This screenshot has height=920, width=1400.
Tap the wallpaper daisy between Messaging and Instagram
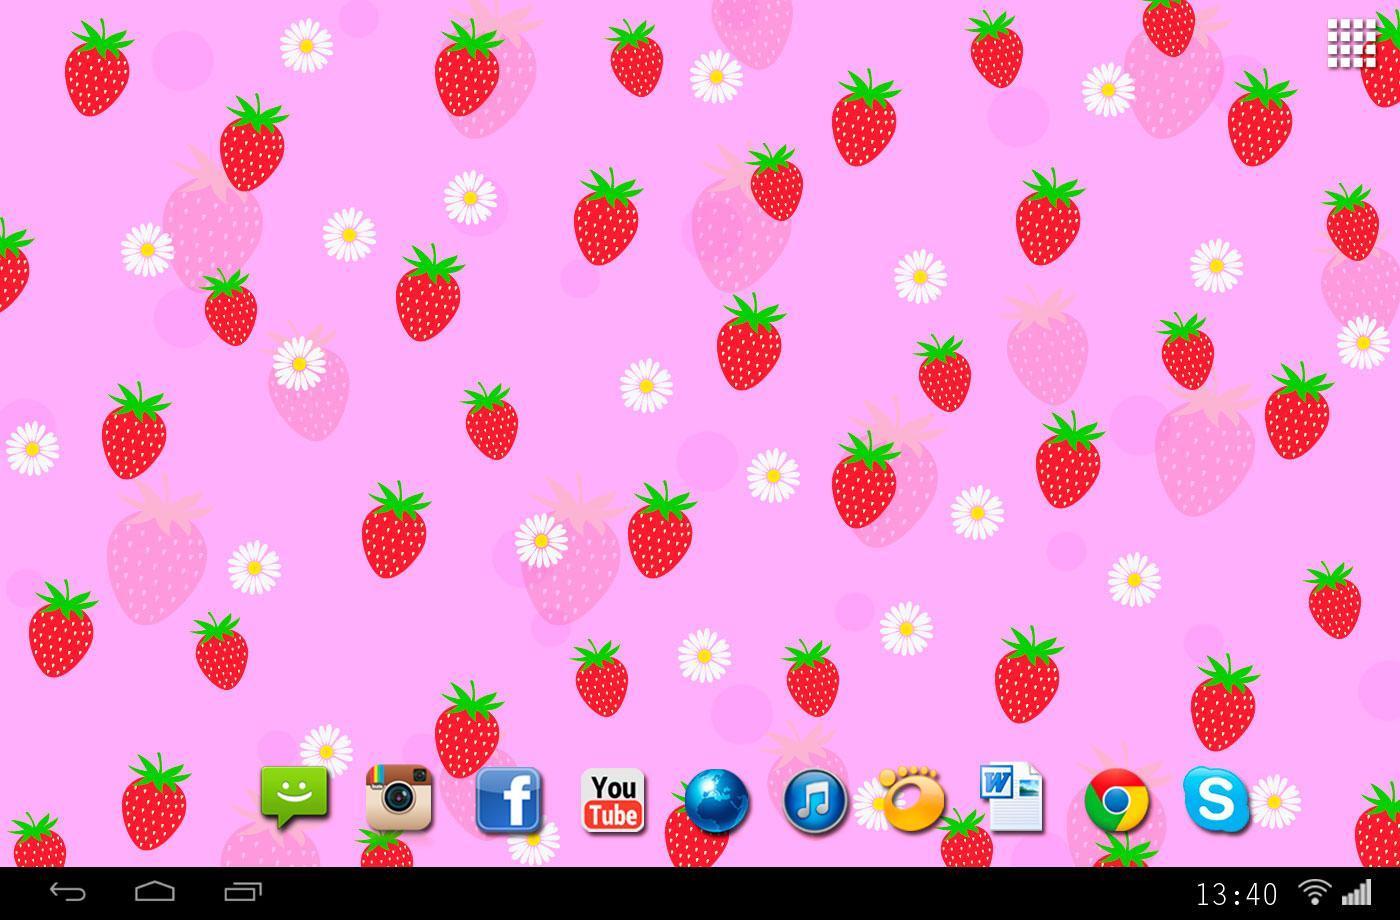(x=326, y=749)
